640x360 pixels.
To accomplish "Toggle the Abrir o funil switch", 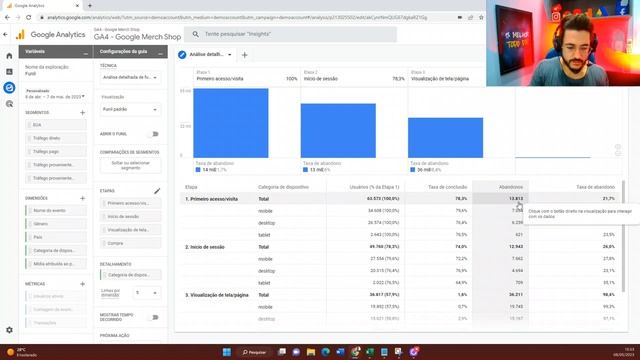I will pyautogui.click(x=153, y=134).
